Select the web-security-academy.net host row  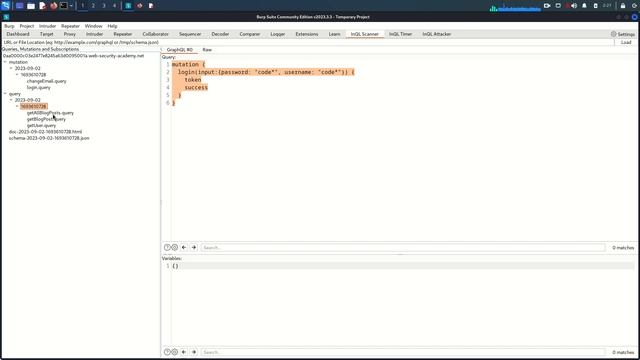[x=73, y=56]
